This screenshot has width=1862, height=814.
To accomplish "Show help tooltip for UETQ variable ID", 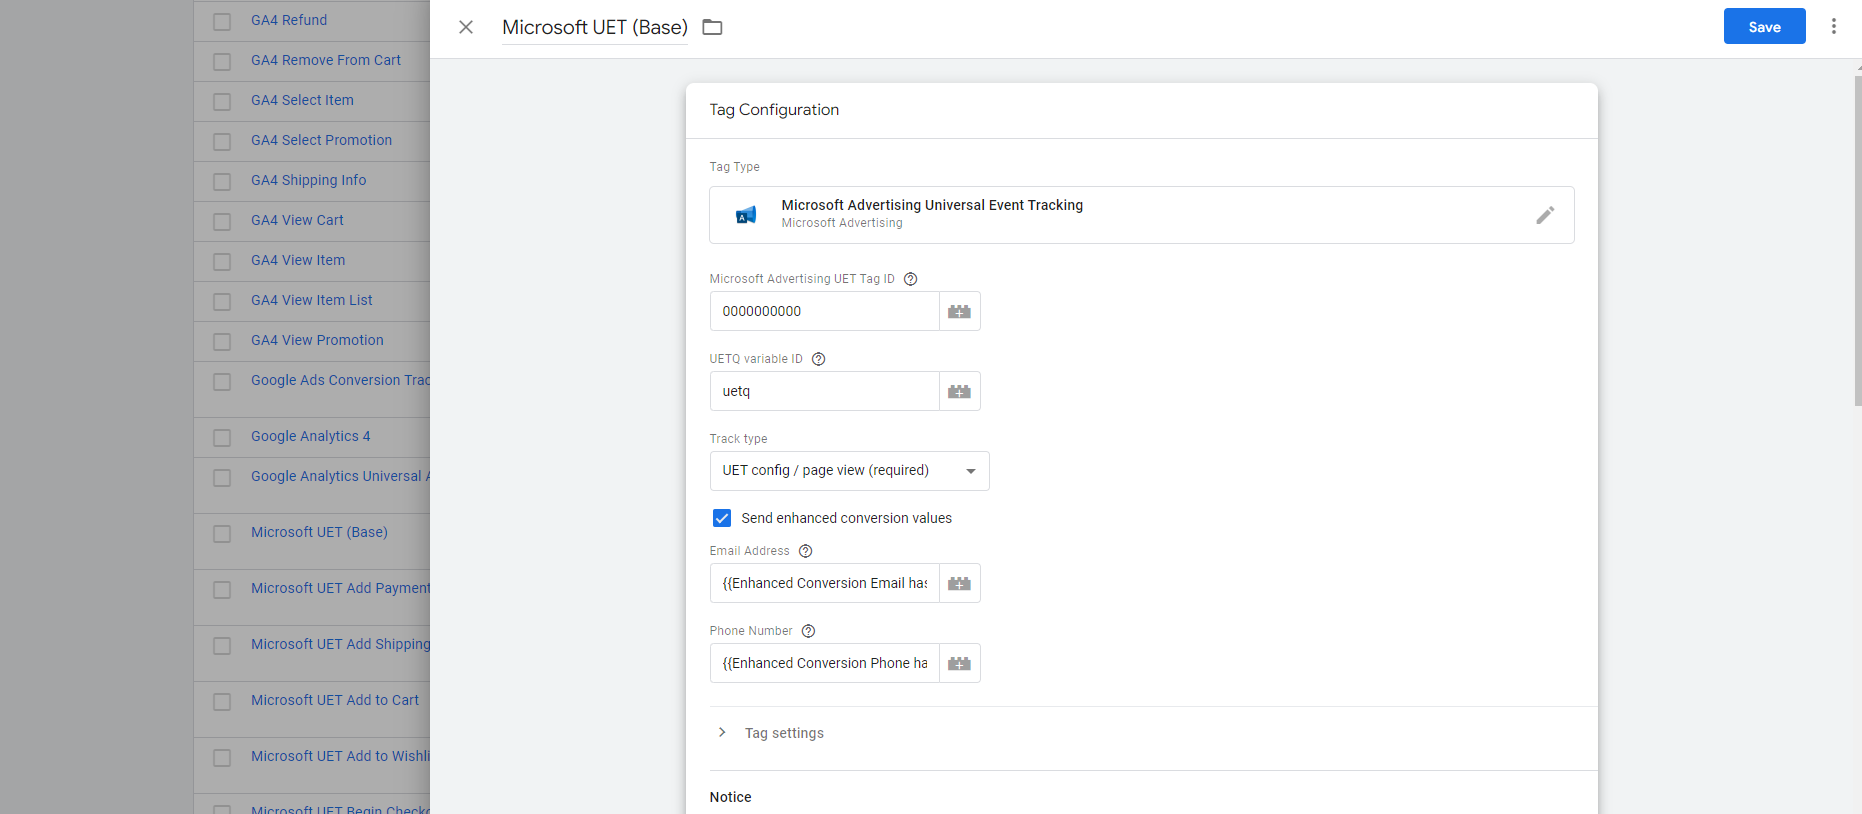I will pos(818,359).
